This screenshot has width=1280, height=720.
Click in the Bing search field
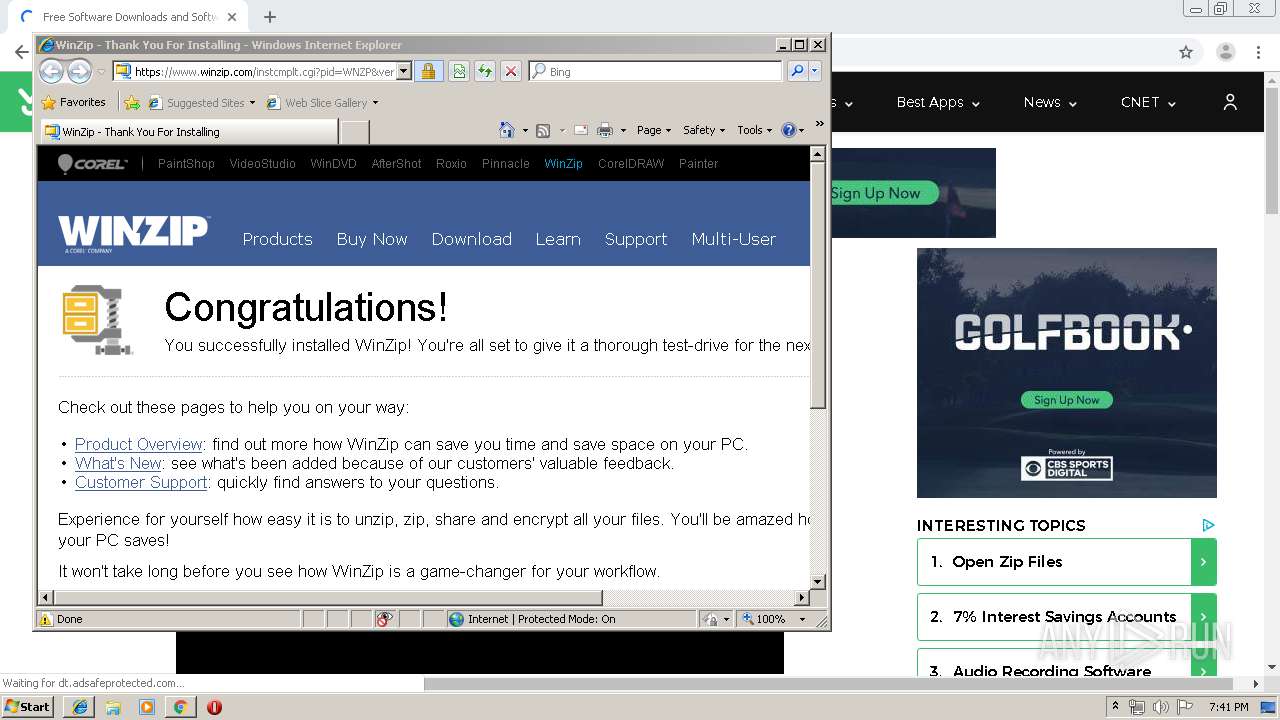click(x=655, y=71)
